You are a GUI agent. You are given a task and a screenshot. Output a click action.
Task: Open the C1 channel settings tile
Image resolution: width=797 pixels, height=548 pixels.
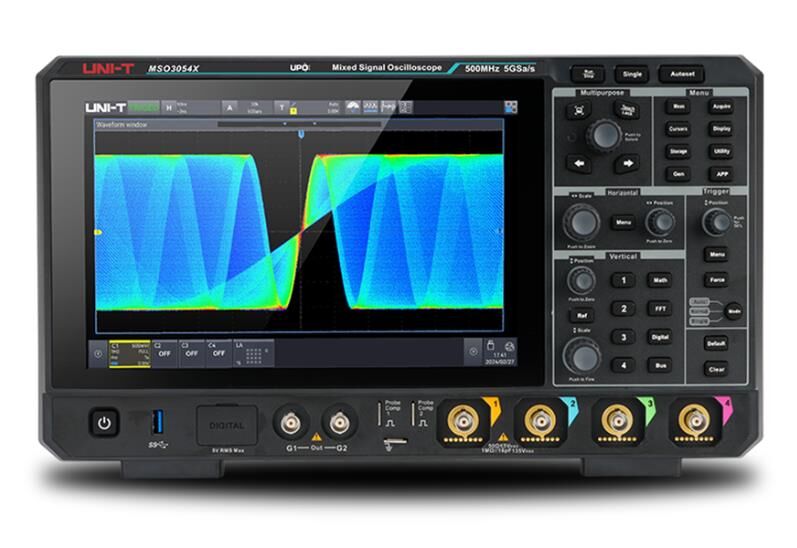[129, 352]
